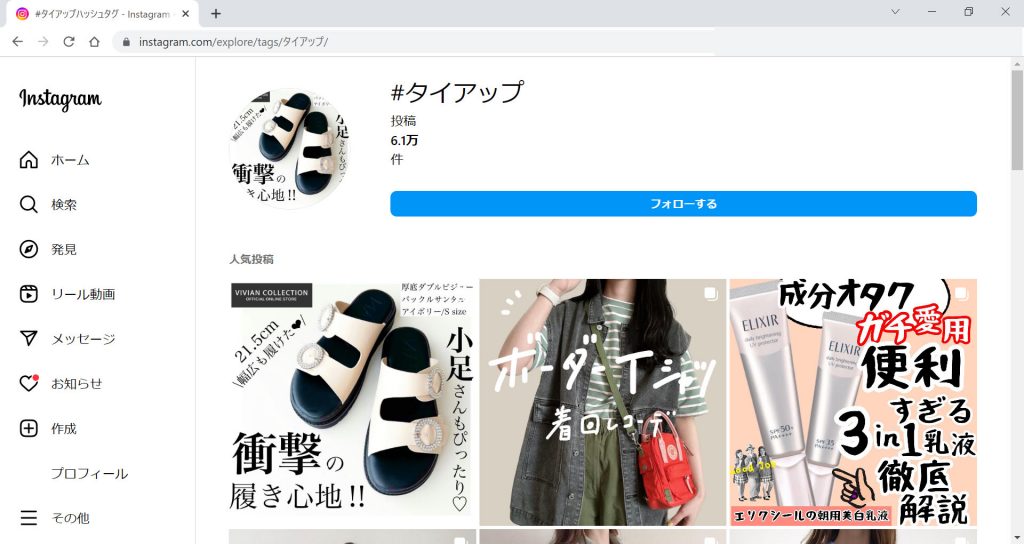Click the carousel icon on ボーダーTシャツ post
The image size is (1024, 544).
click(711, 294)
